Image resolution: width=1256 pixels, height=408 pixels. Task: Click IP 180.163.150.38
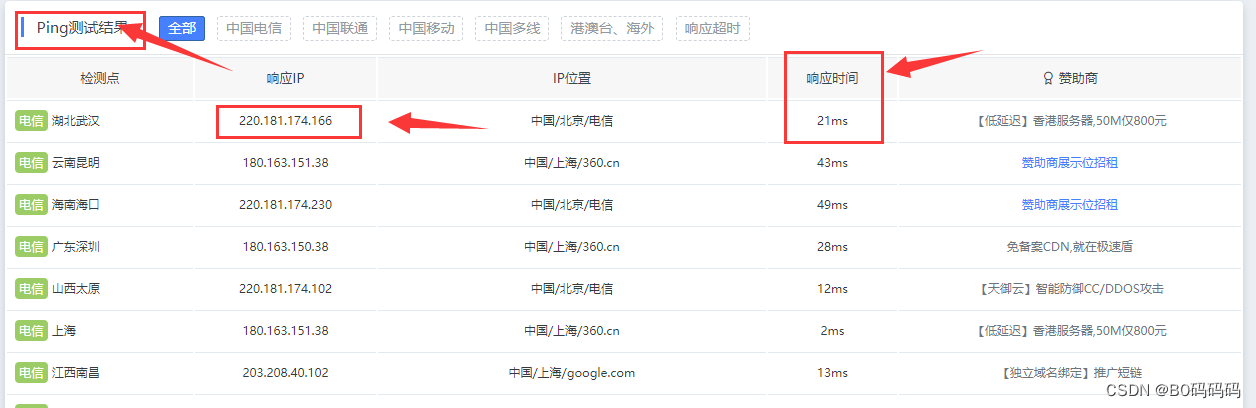tap(285, 247)
